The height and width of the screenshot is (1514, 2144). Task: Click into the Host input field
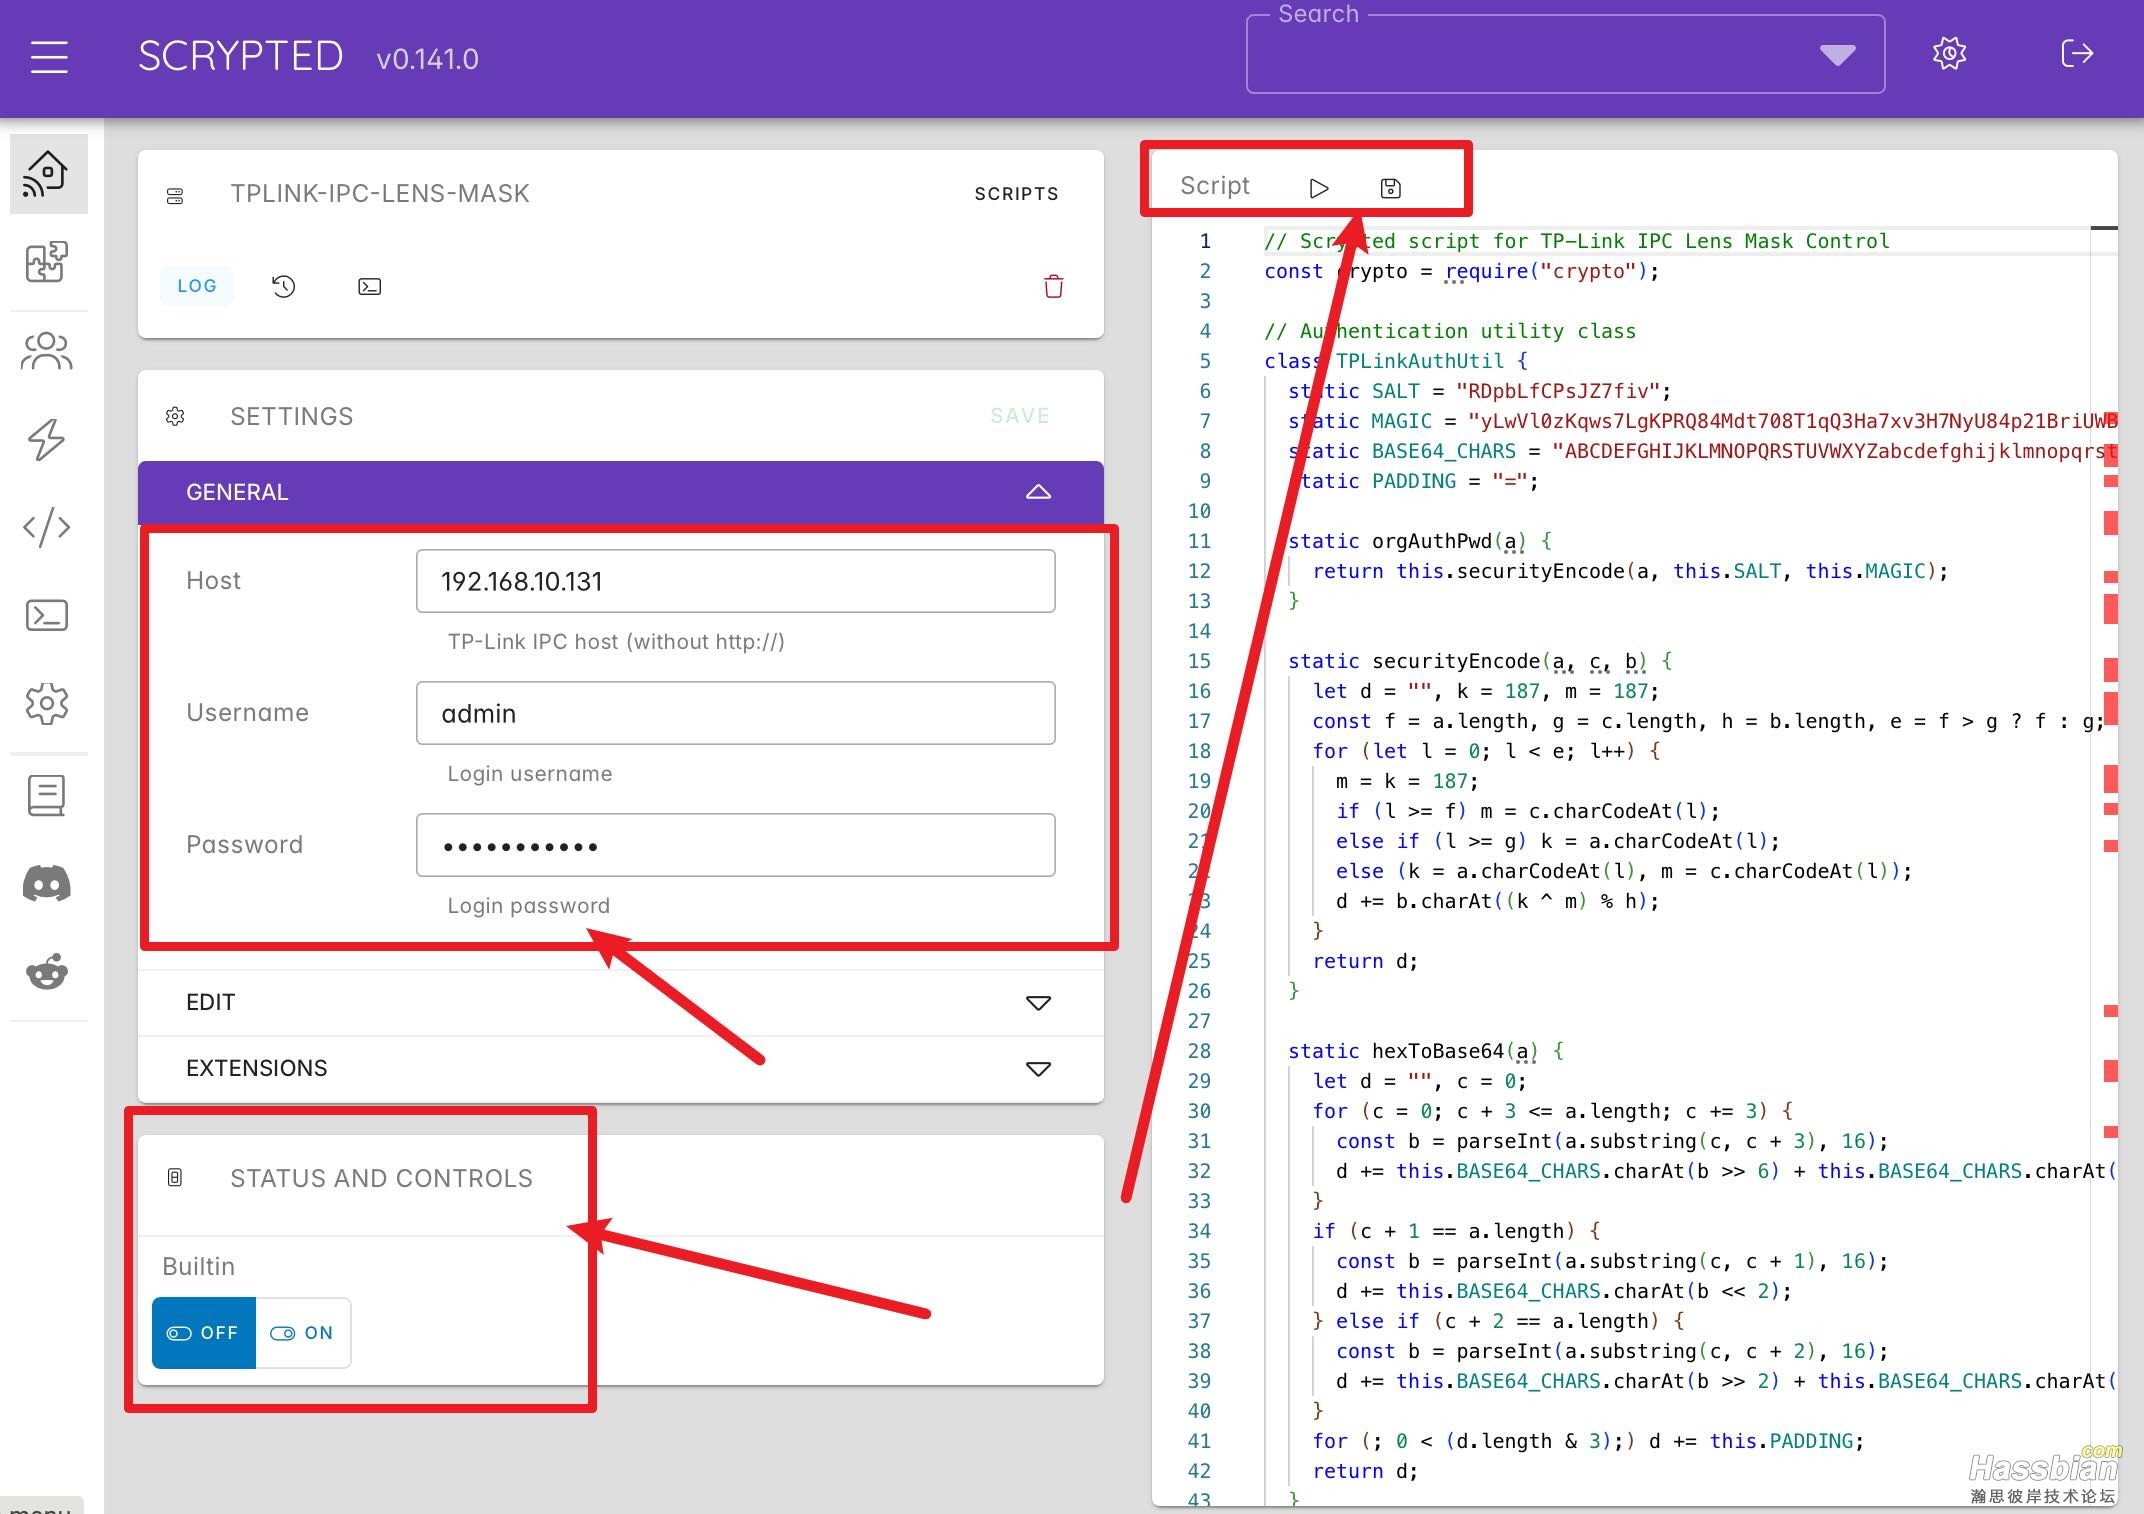click(x=735, y=581)
